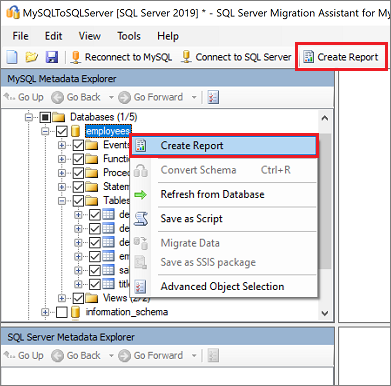391x386 pixels.
Task: Click Create Report in the toolbar
Action: (x=341, y=57)
